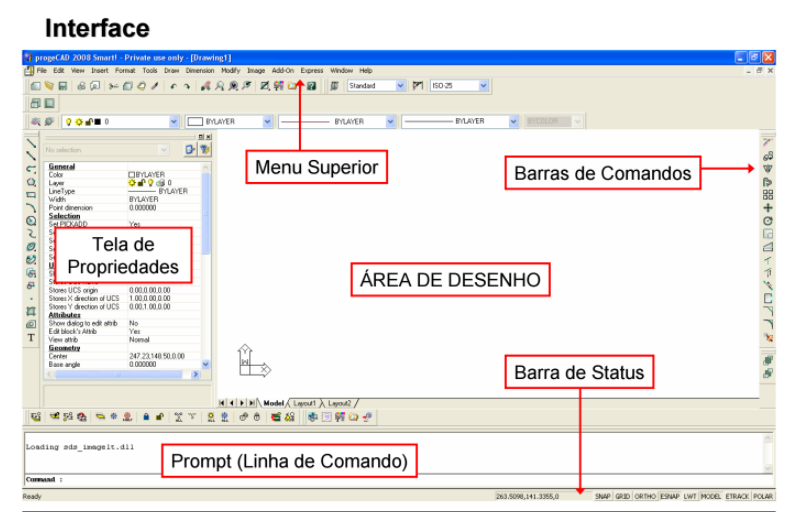Toggle GRID display in the status bar
Screen dimensions: 789x512
[622, 495]
